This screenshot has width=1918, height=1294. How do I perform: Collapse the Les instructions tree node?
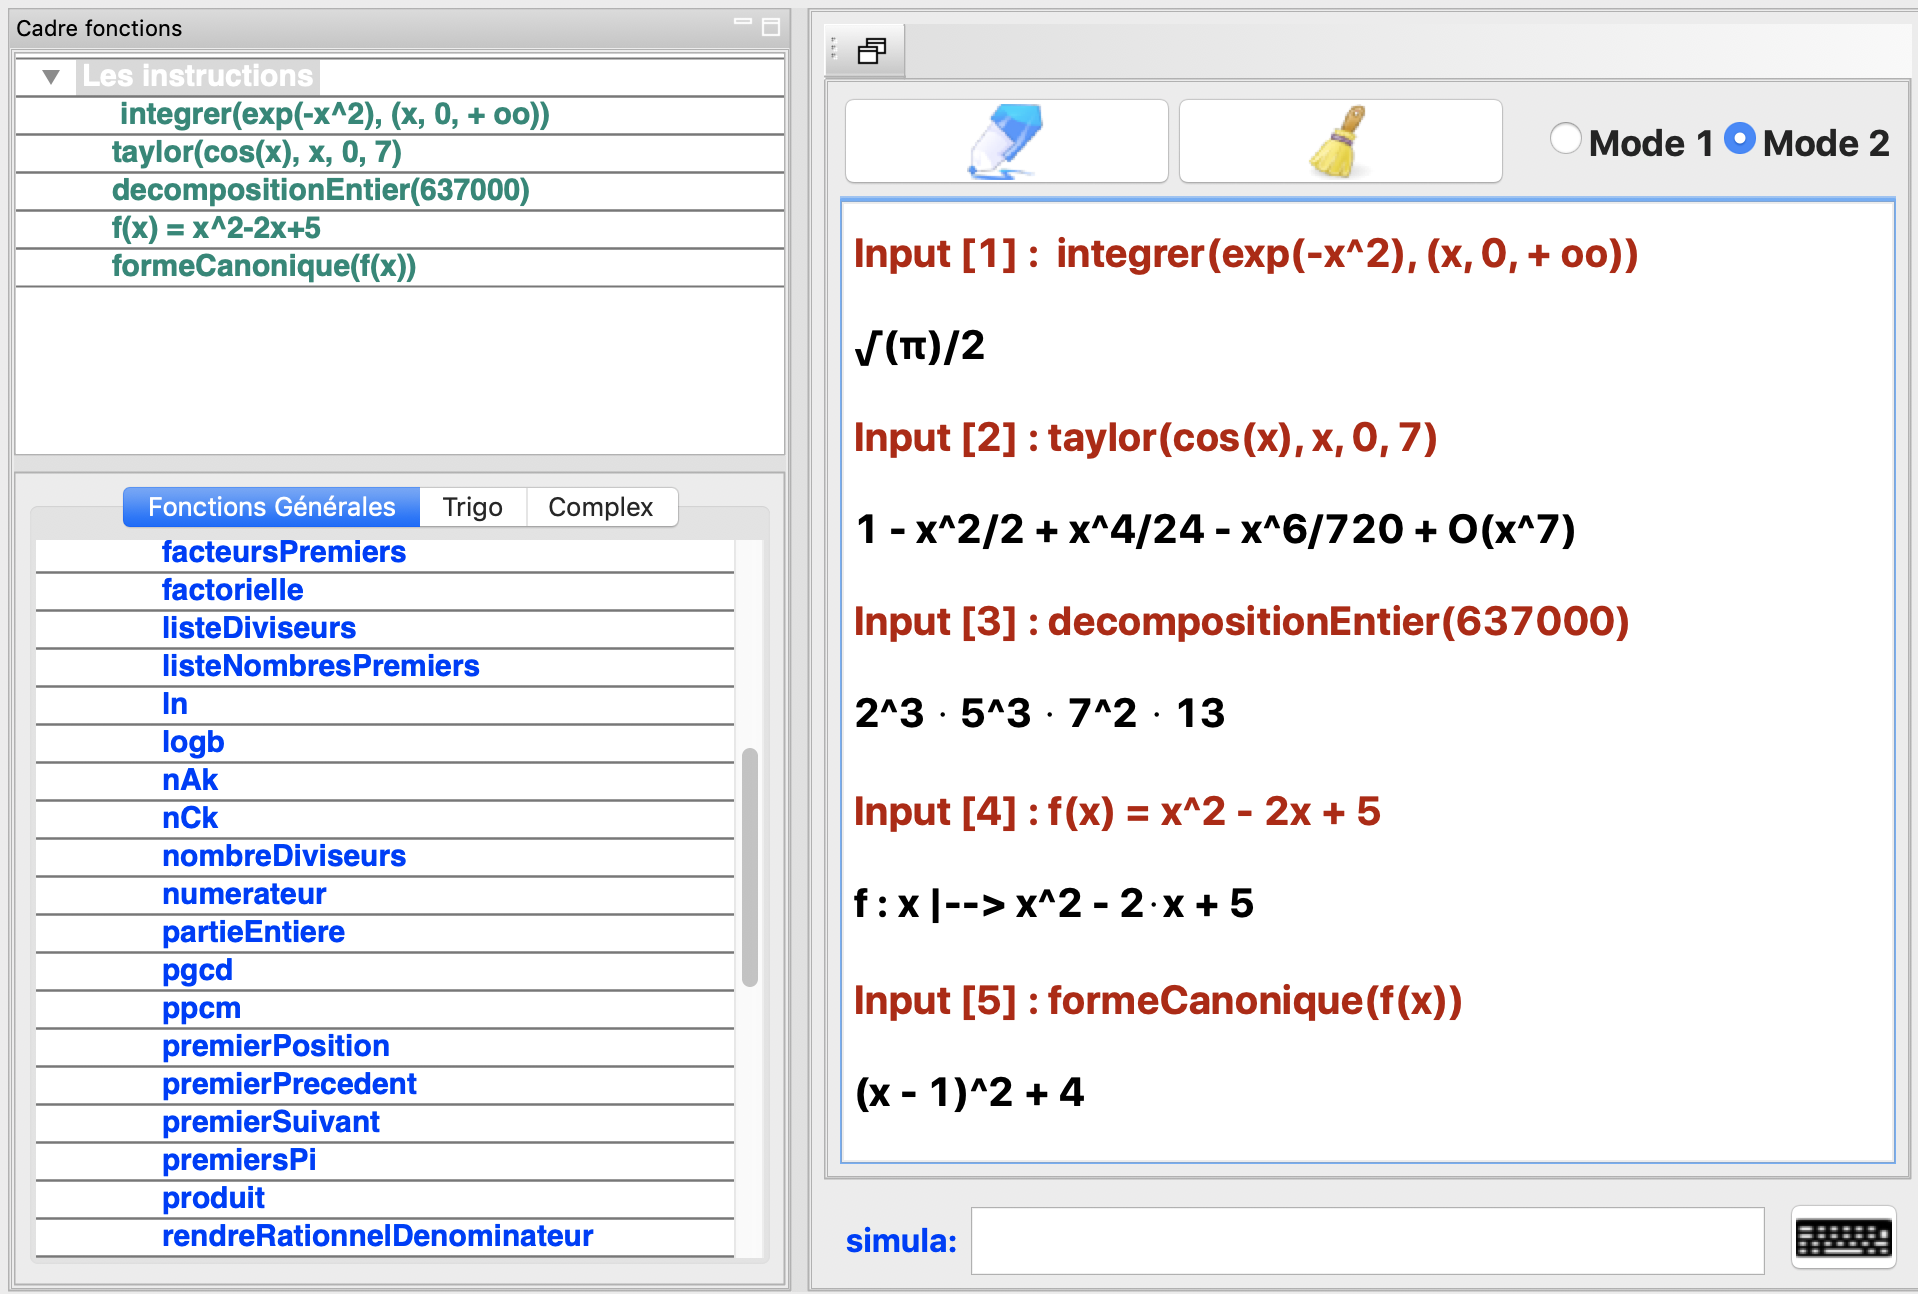(51, 77)
